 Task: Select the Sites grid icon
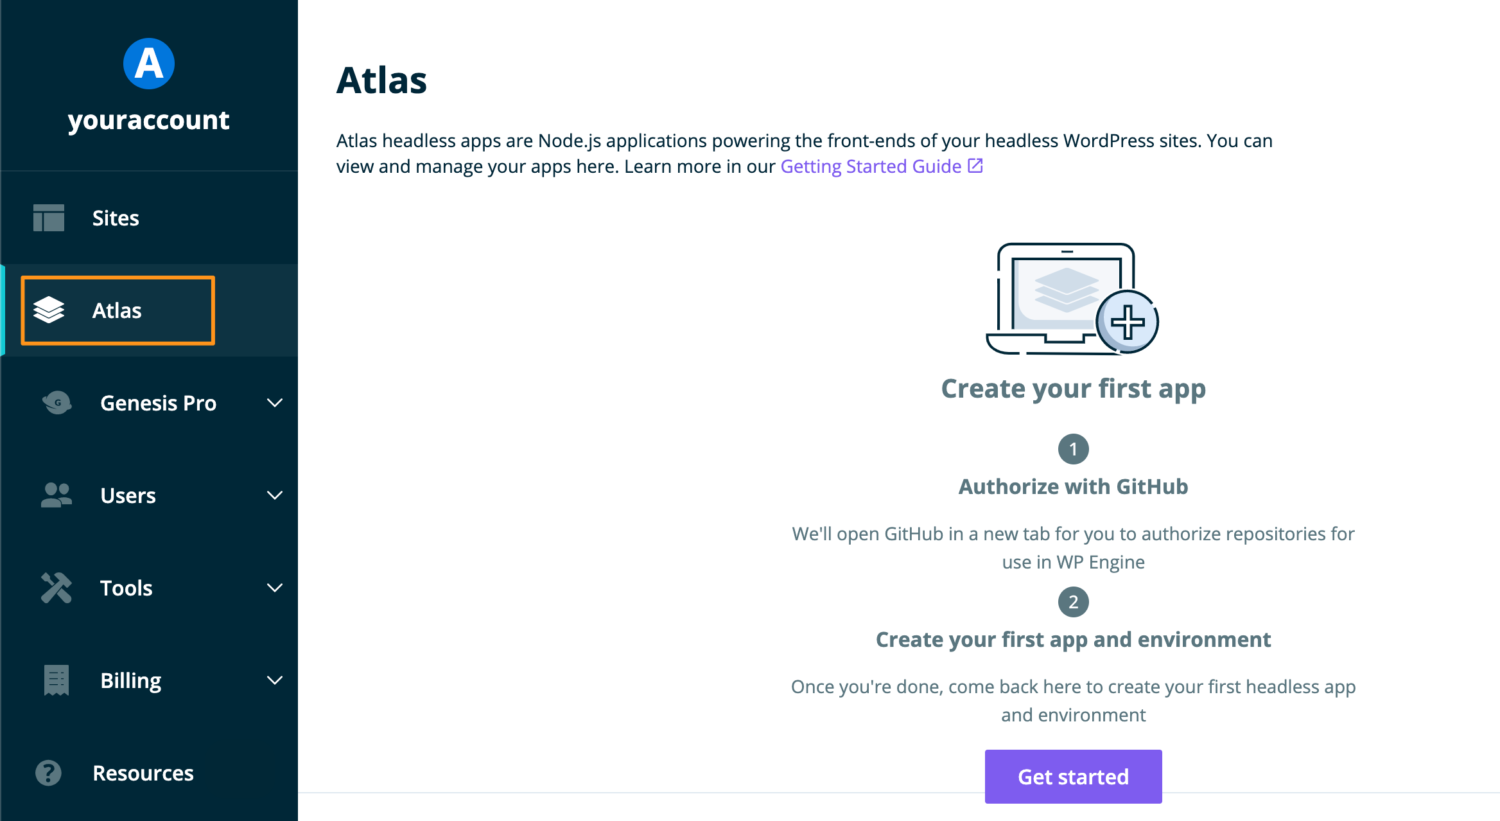click(x=48, y=217)
